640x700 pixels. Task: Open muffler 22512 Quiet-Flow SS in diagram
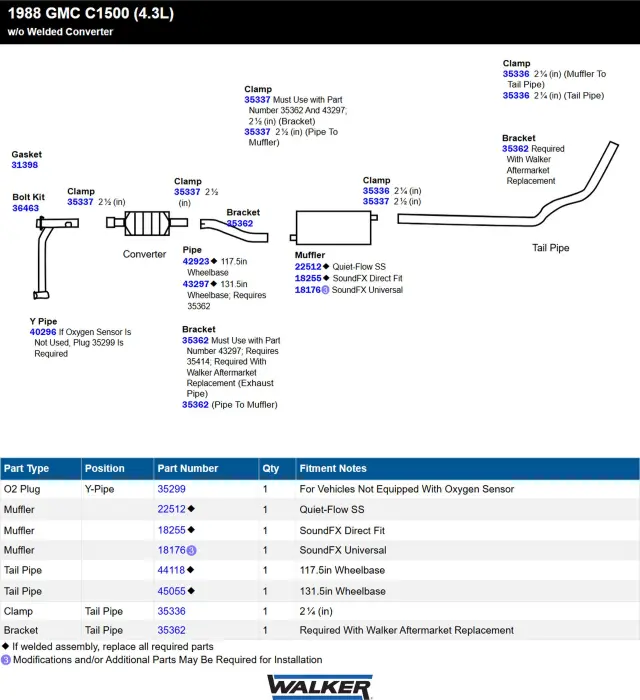(x=308, y=267)
